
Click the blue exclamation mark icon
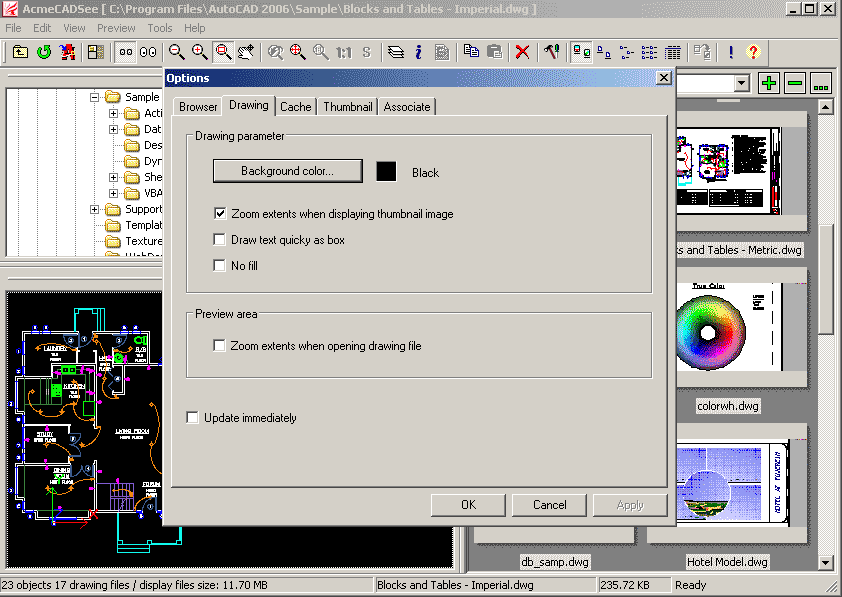731,52
